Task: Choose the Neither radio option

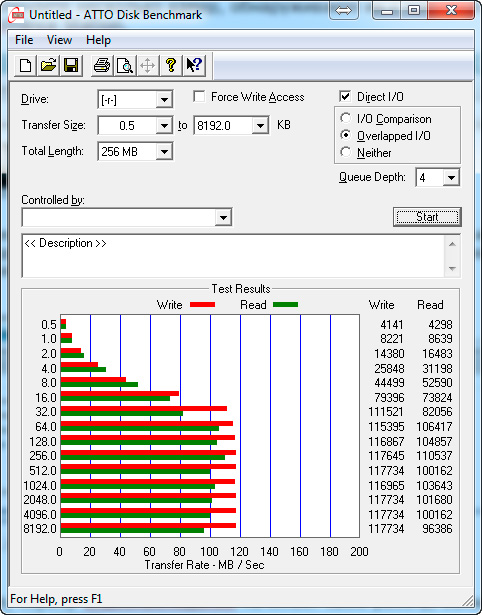Action: [346, 152]
